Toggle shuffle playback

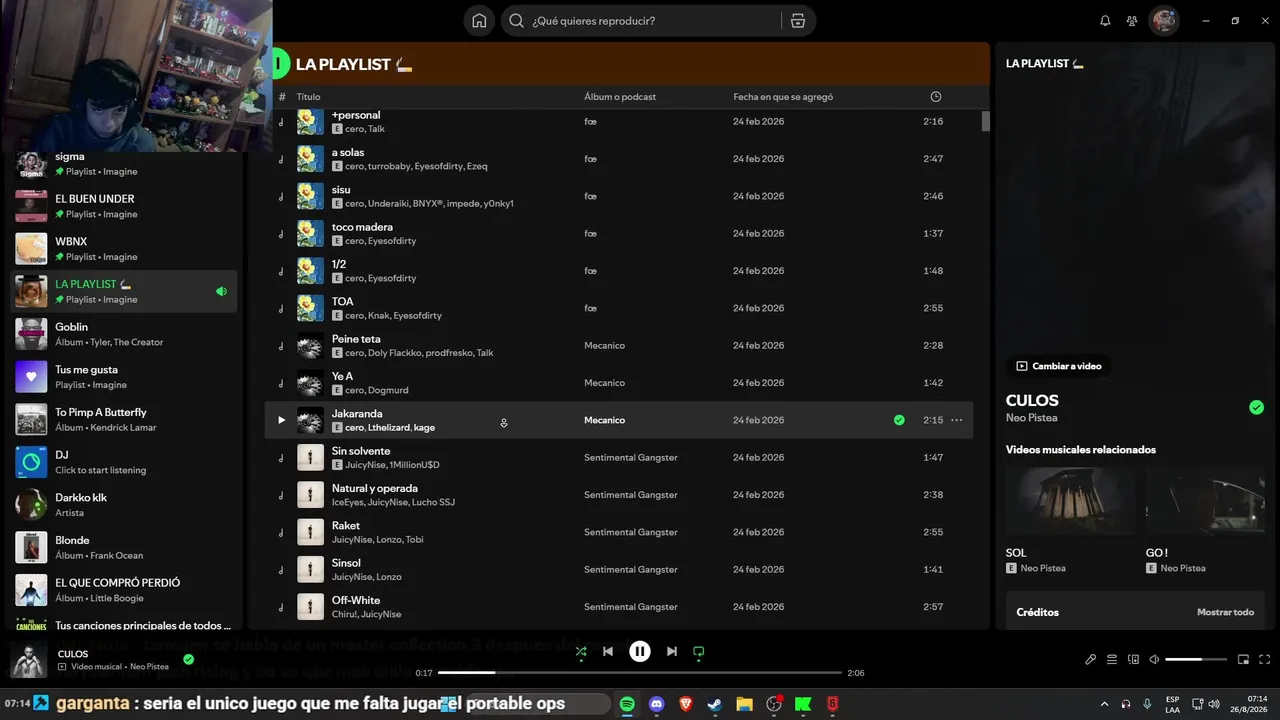(581, 652)
